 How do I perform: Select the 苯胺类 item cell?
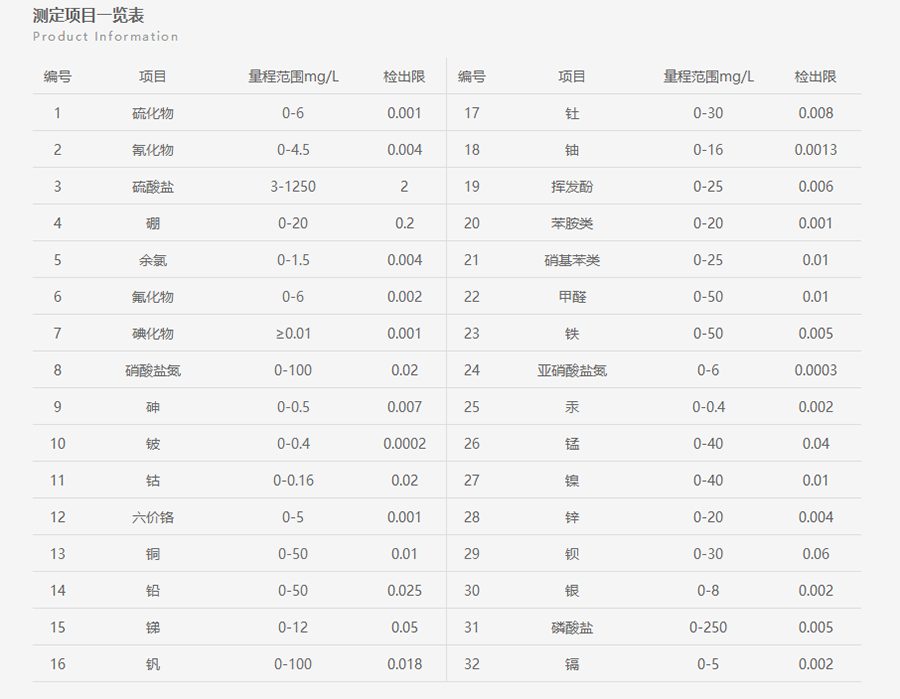click(572, 223)
